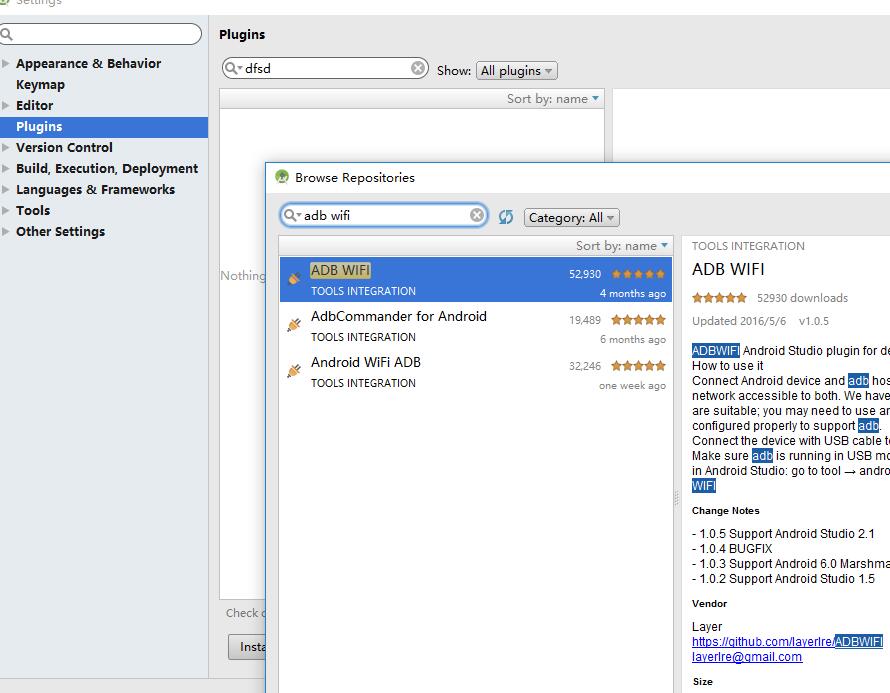
Task: Click the panel splitter grip handle
Action: [x=677, y=498]
